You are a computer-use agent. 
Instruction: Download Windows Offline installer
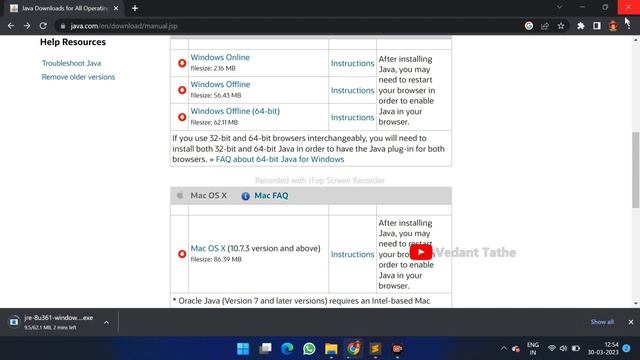pyautogui.click(x=220, y=84)
